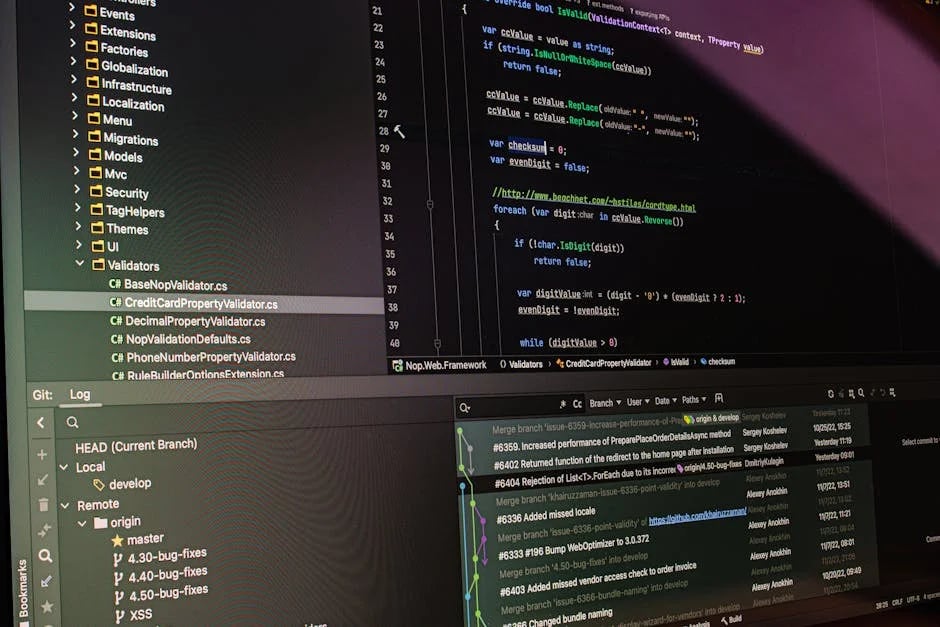Toggle the regex button in the log search field
This screenshot has height=627, width=940.
click(562, 405)
